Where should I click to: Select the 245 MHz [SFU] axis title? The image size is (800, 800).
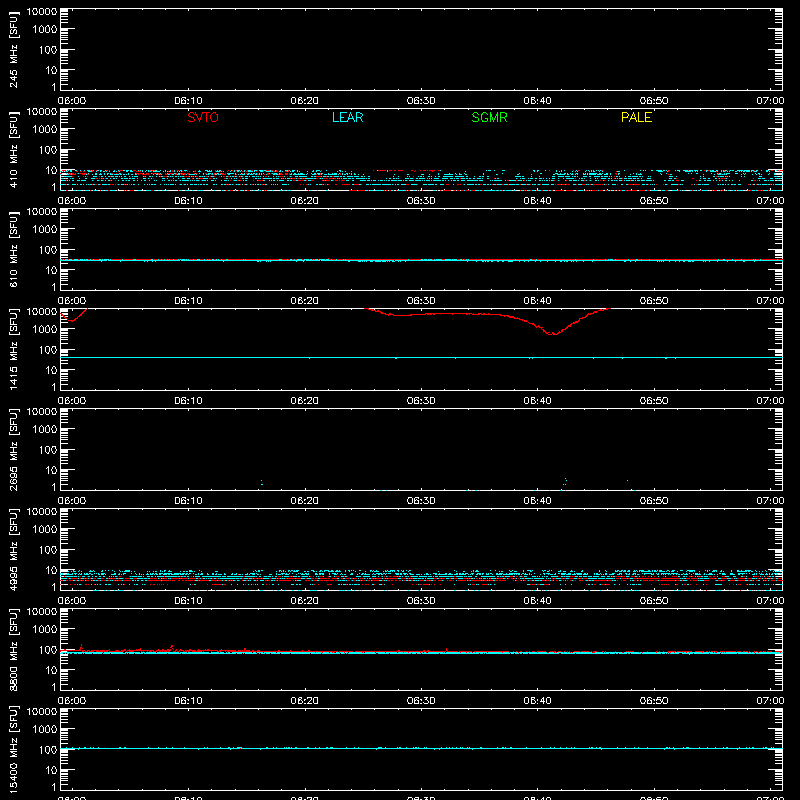(13, 49)
